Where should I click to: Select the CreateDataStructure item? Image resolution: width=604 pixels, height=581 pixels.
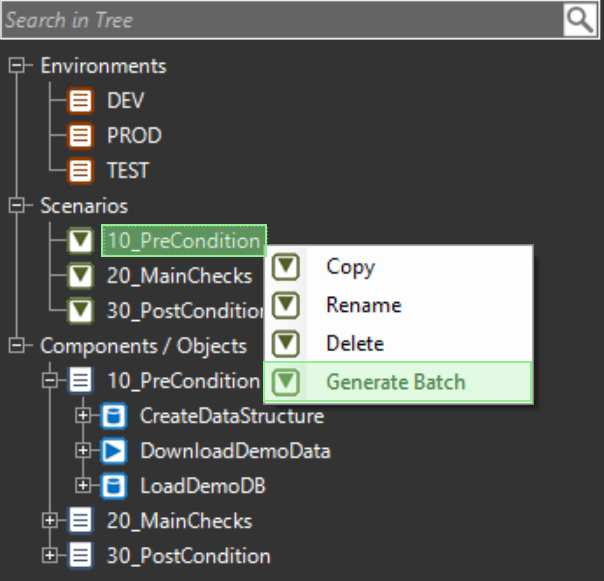pos(232,416)
